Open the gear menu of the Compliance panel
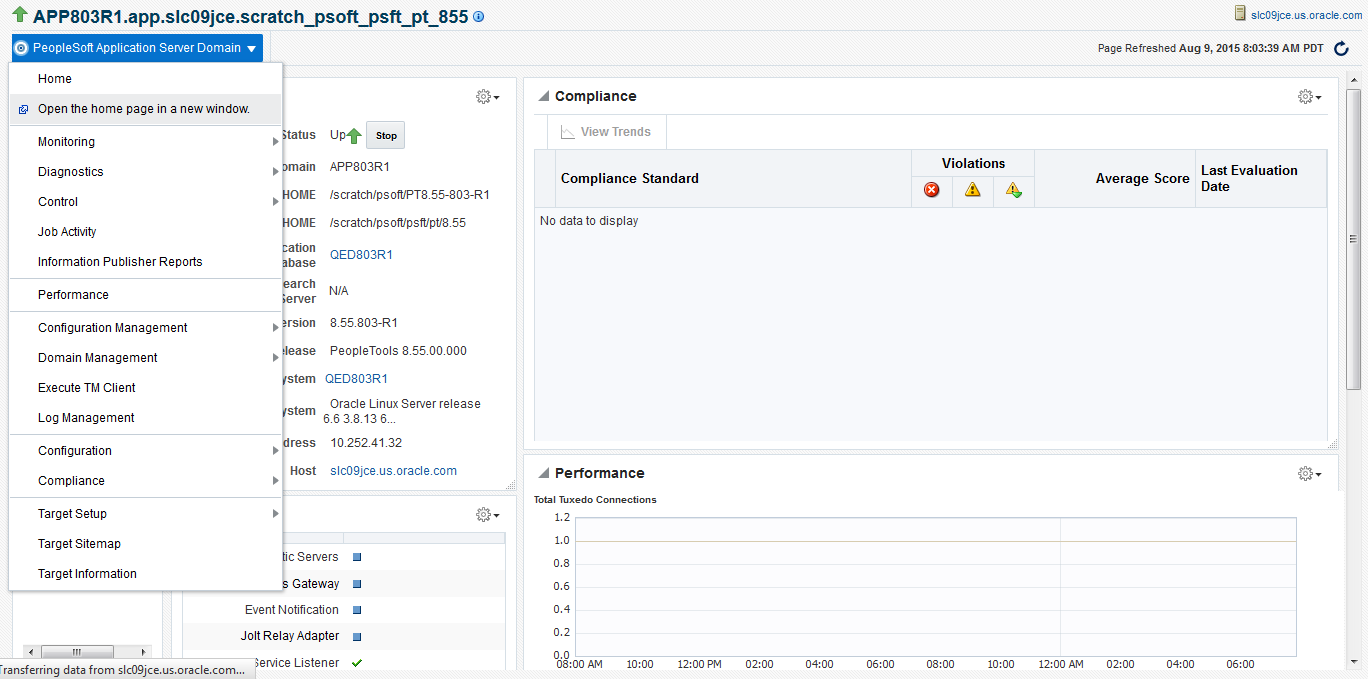Image resolution: width=1368 pixels, height=679 pixels. [1309, 97]
